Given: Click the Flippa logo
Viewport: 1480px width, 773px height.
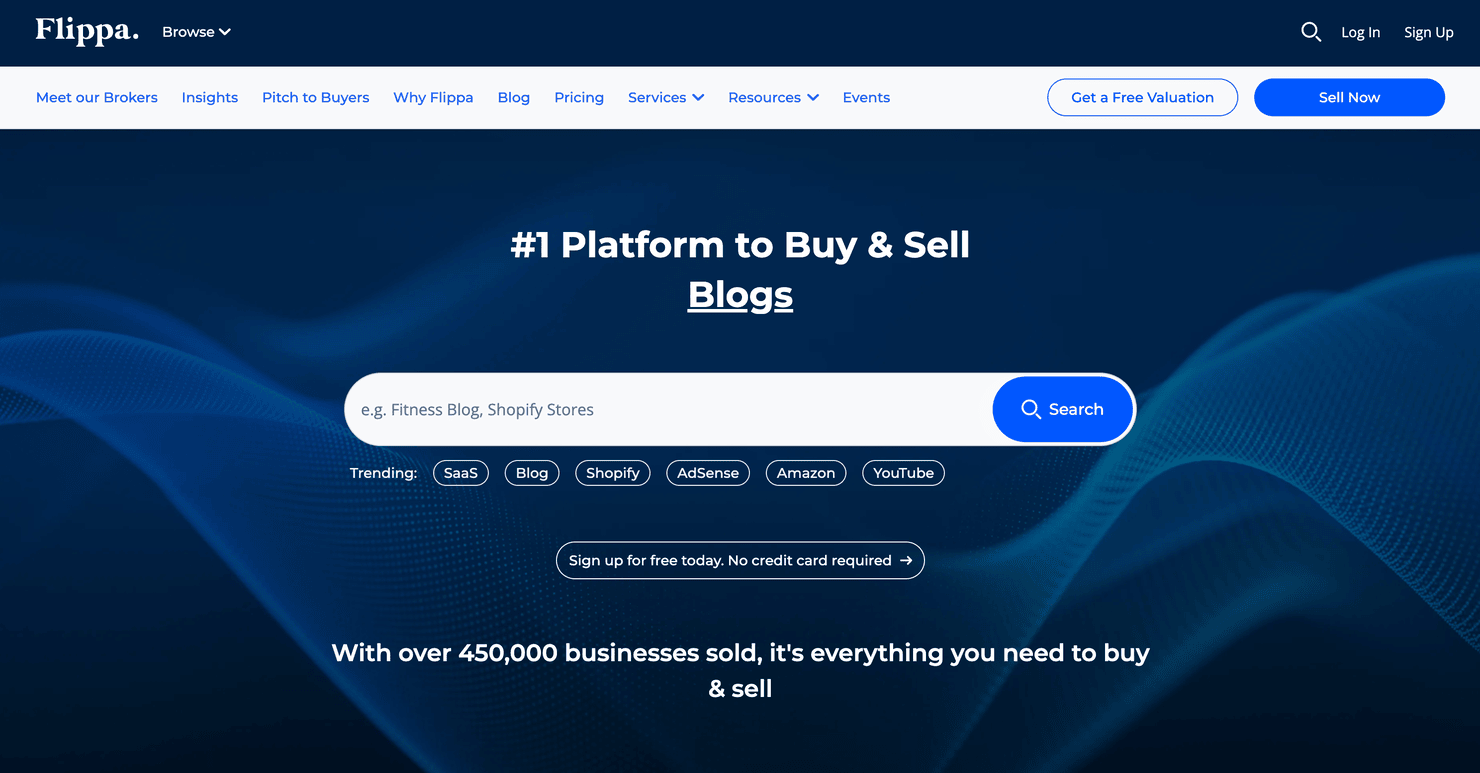Looking at the screenshot, I should [87, 31].
